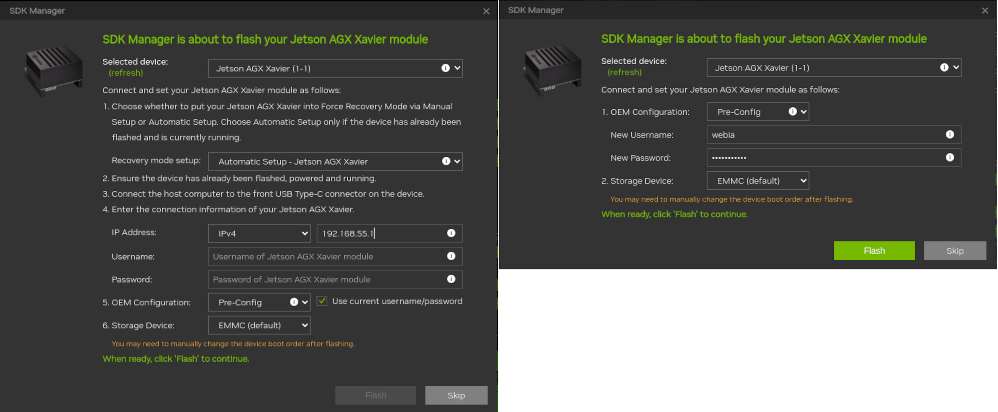Open right window Selected device dropdown
998x412 pixels.
click(x=834, y=67)
